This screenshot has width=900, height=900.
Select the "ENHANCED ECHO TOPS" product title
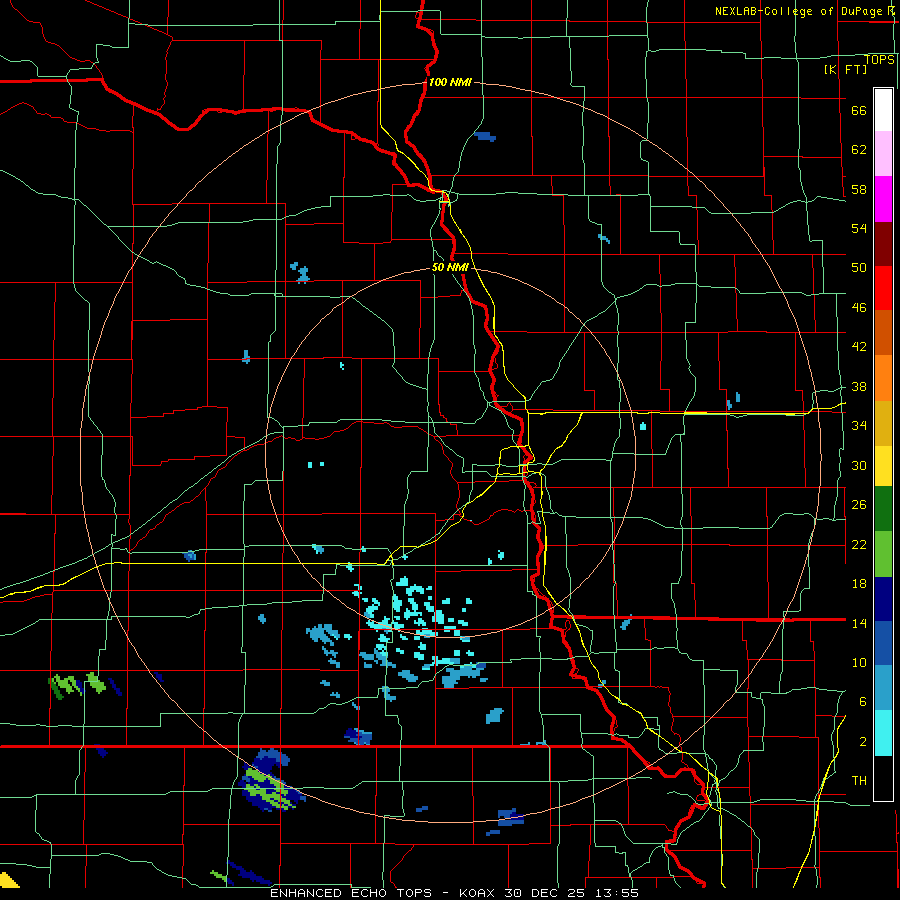[351, 893]
